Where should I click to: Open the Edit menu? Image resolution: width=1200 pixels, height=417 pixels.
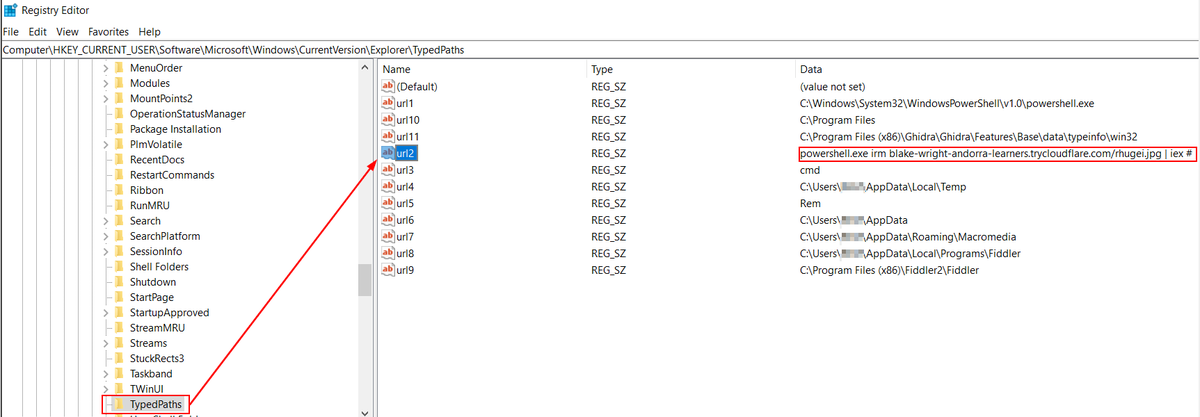coord(38,32)
